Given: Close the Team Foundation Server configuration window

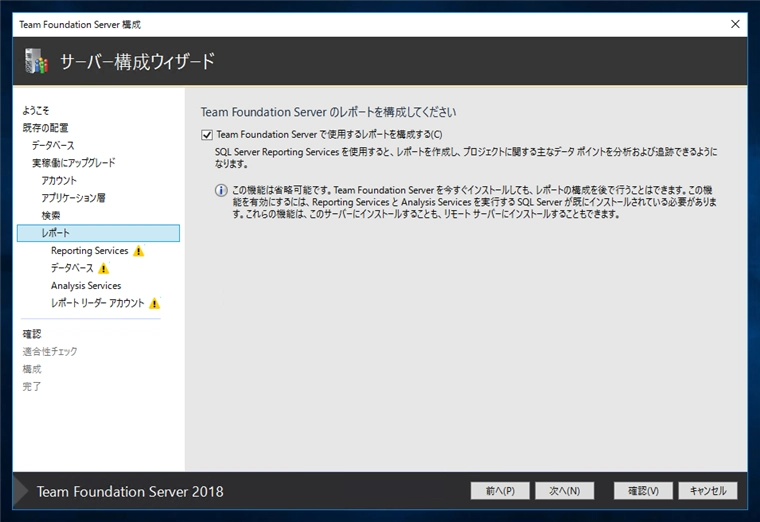Looking at the screenshot, I should pyautogui.click(x=735, y=24).
